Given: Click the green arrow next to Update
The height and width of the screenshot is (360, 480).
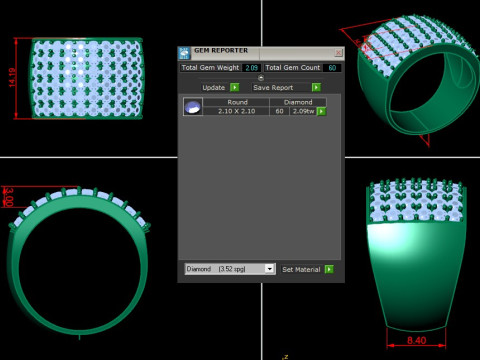Looking at the screenshot, I should [235, 87].
